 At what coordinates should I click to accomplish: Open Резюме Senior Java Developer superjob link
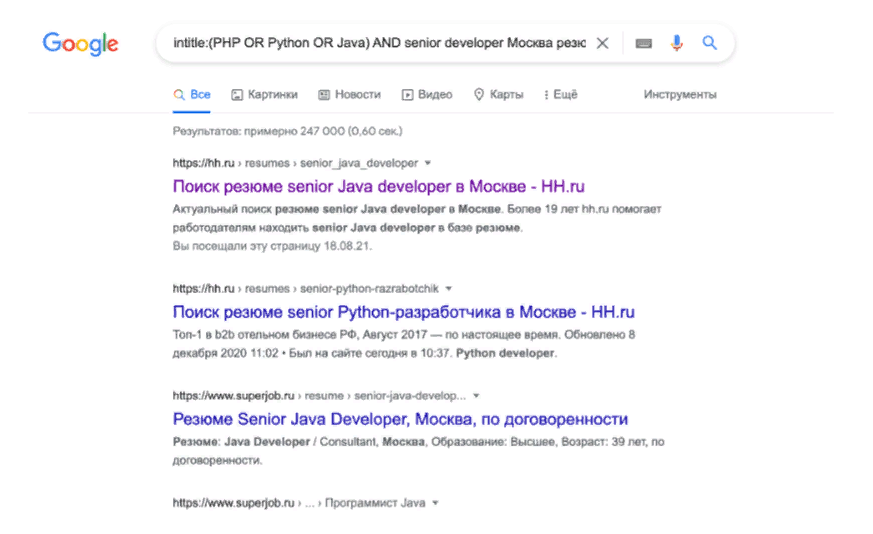point(400,419)
